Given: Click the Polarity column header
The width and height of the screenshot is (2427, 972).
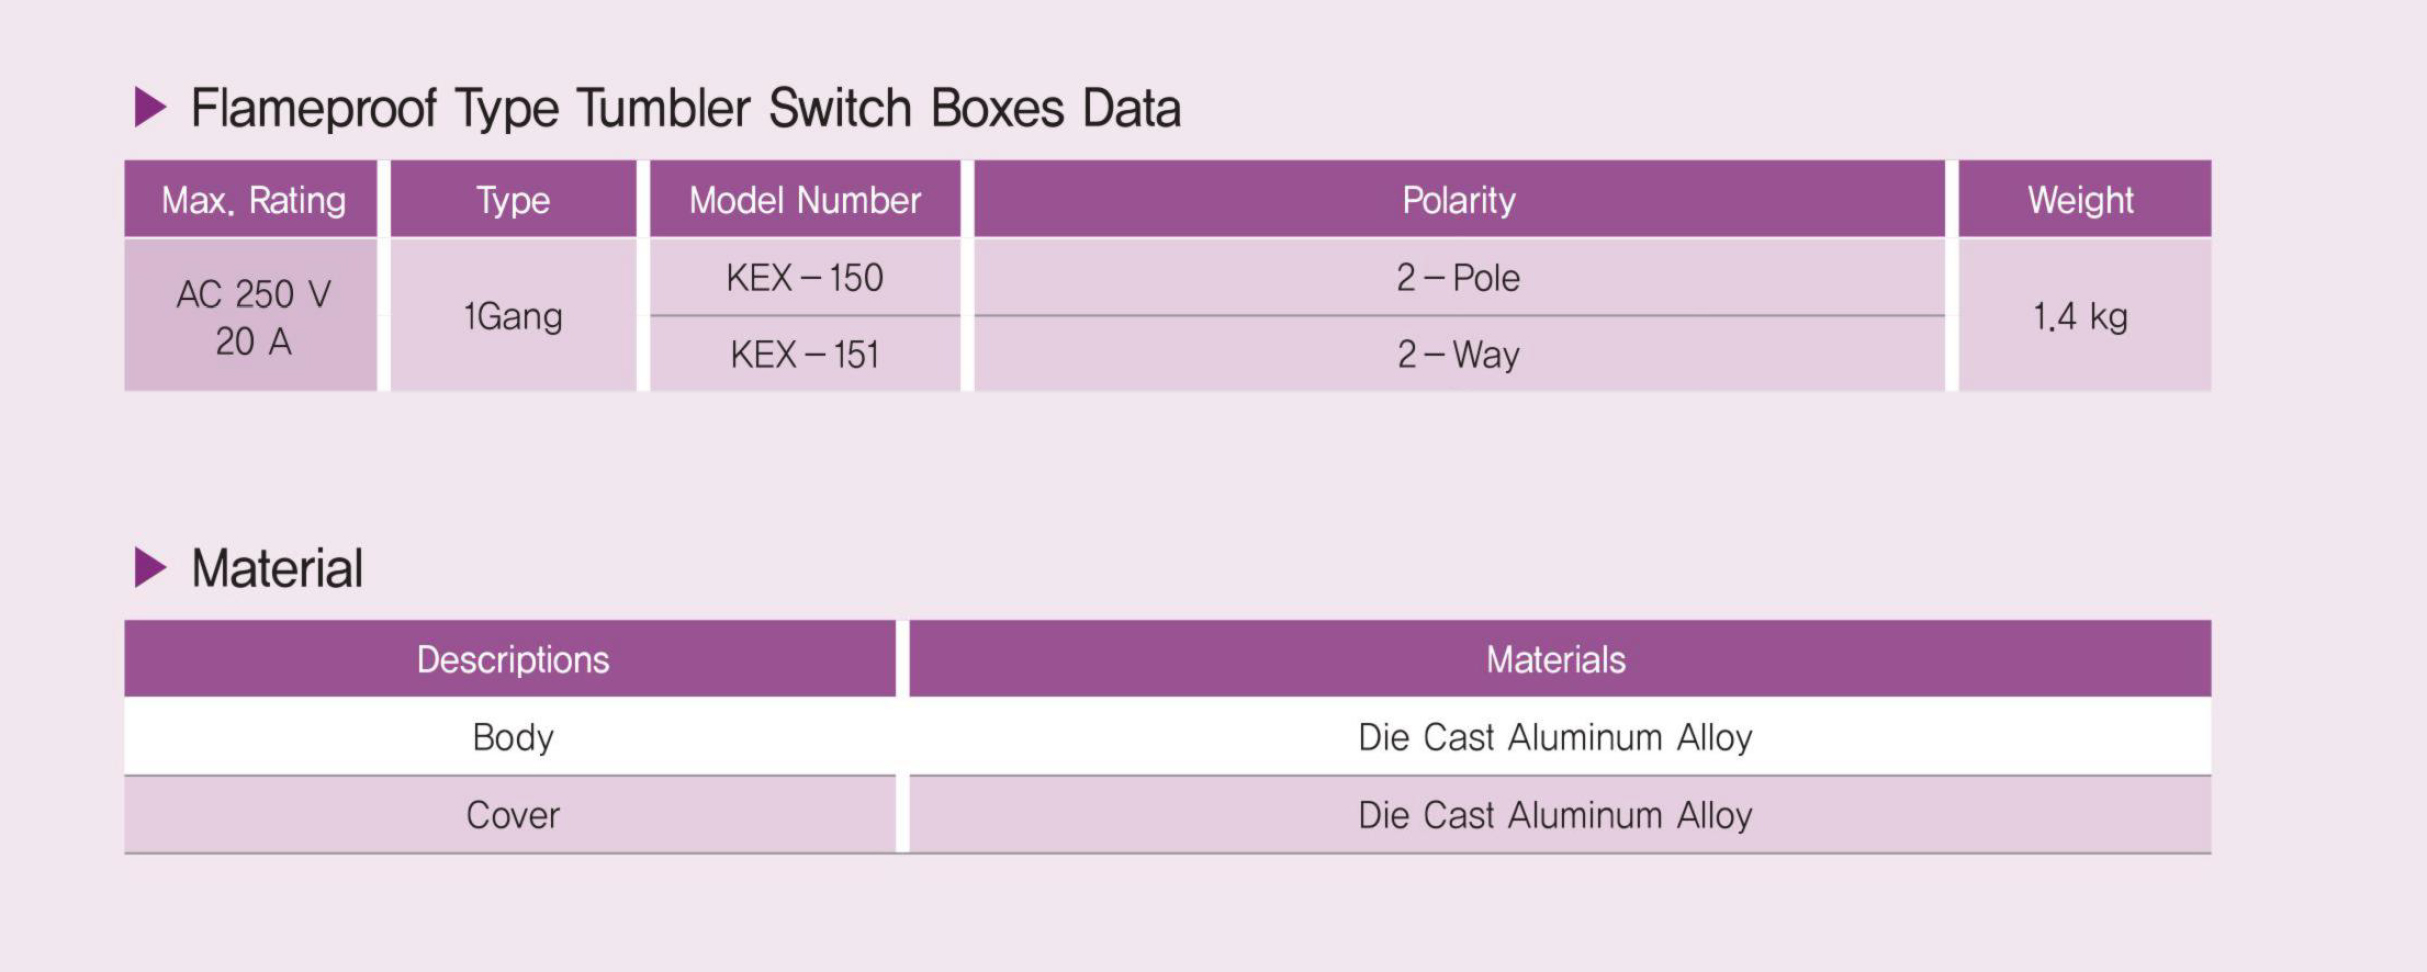Looking at the screenshot, I should tap(1459, 199).
